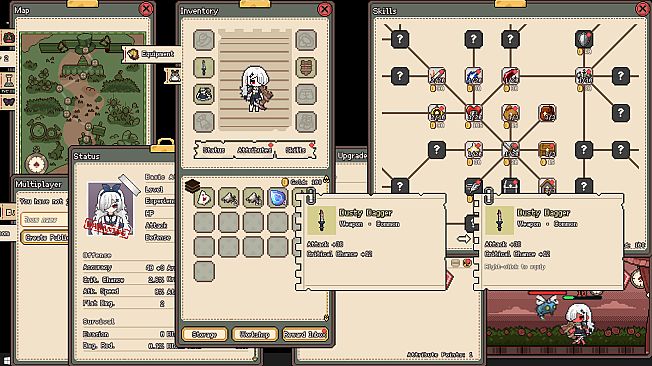Viewport: 652px width, 366px height.
Task: Switch to the Status tab
Action: click(214, 150)
